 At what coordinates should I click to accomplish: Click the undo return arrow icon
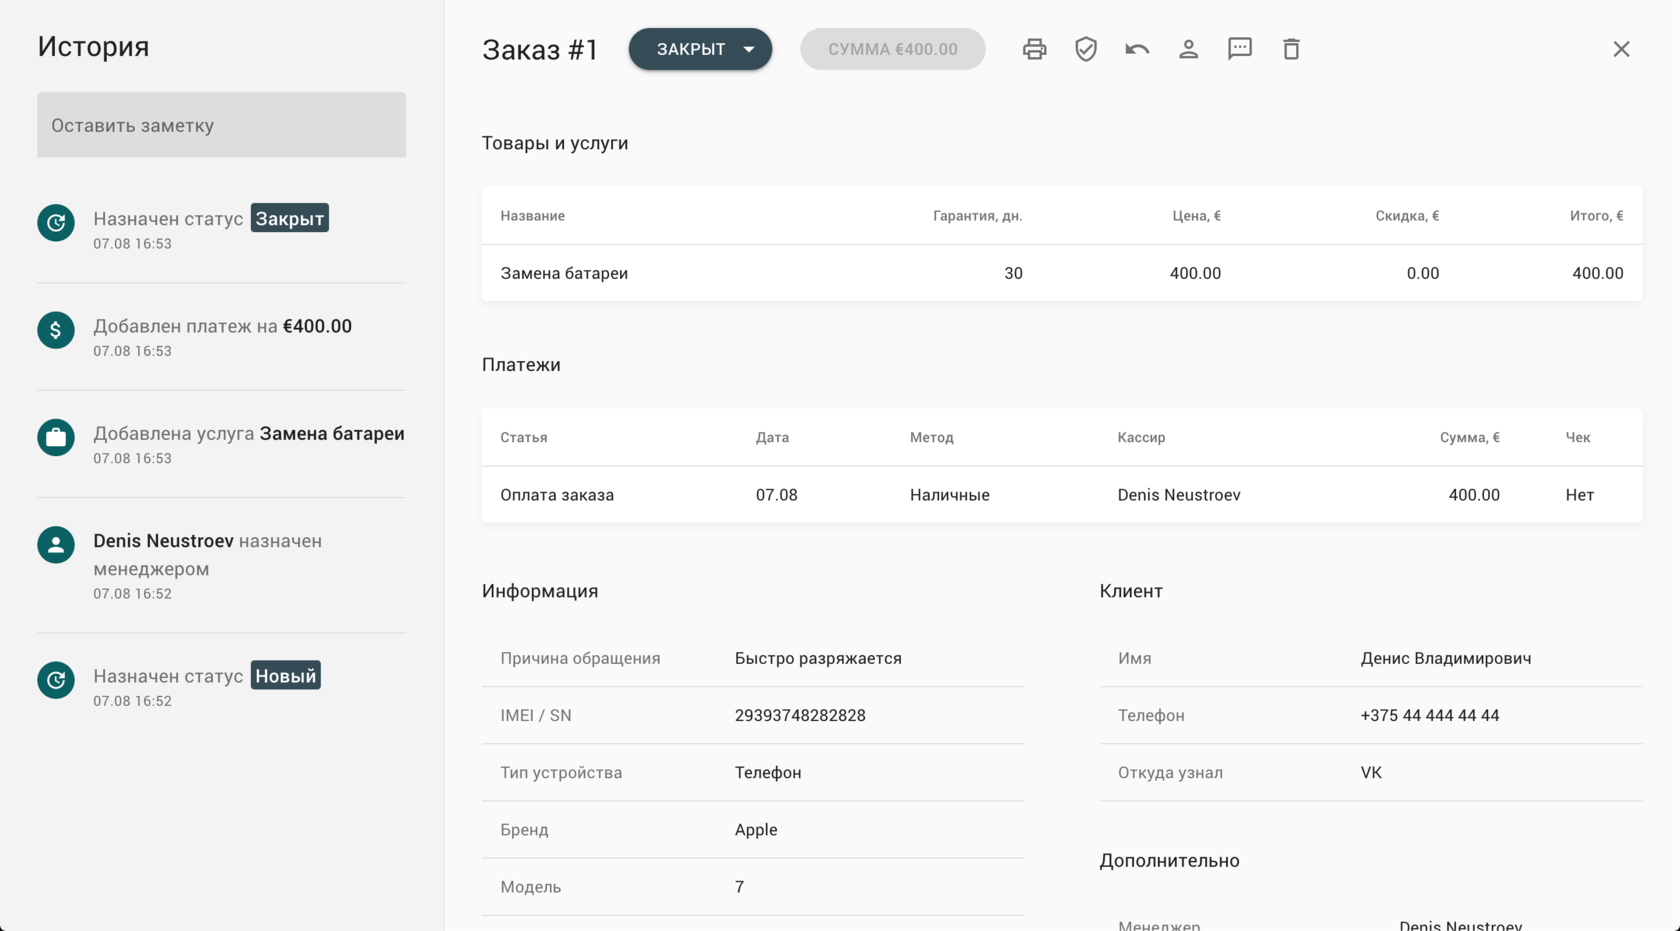tap(1137, 49)
